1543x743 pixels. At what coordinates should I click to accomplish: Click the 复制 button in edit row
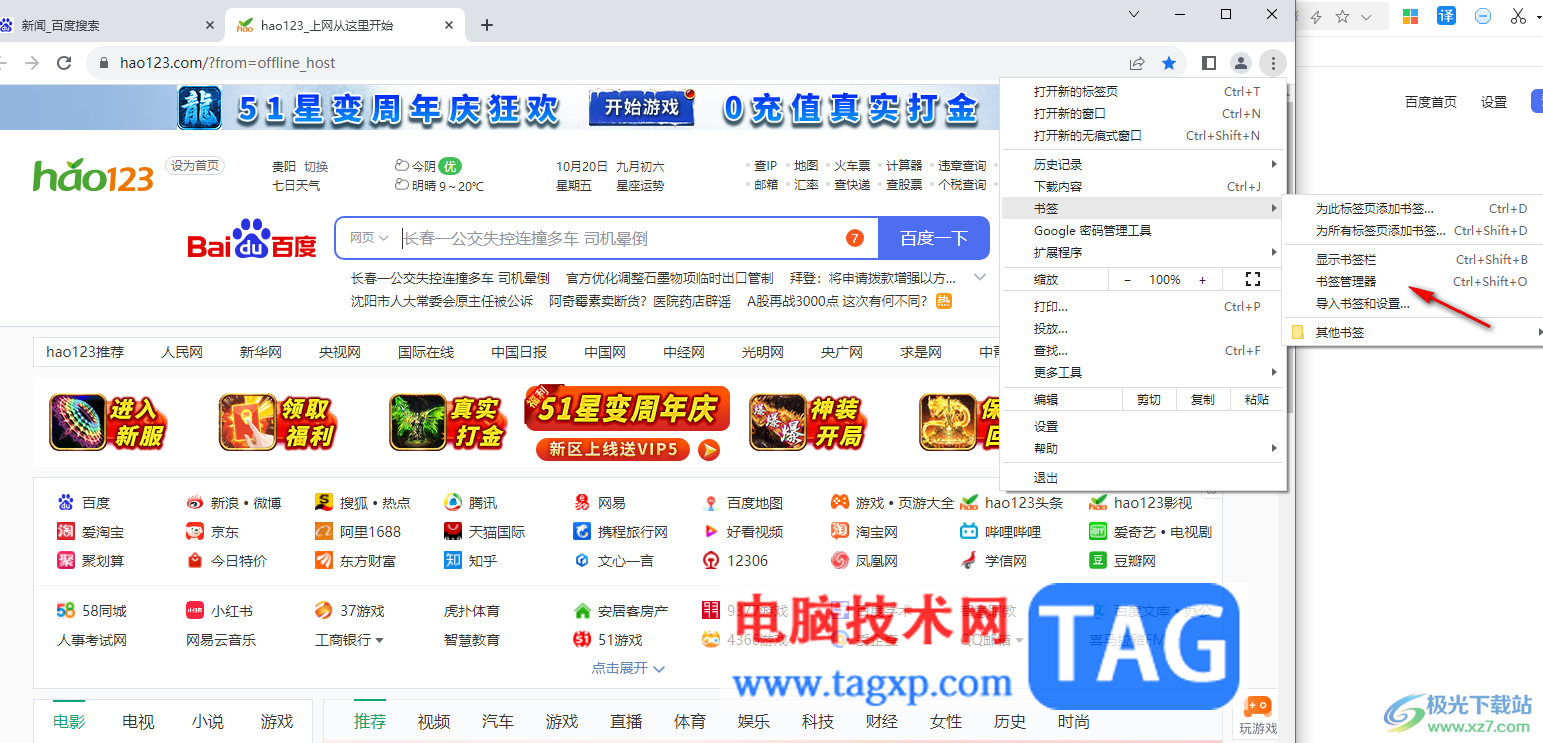pos(1202,400)
